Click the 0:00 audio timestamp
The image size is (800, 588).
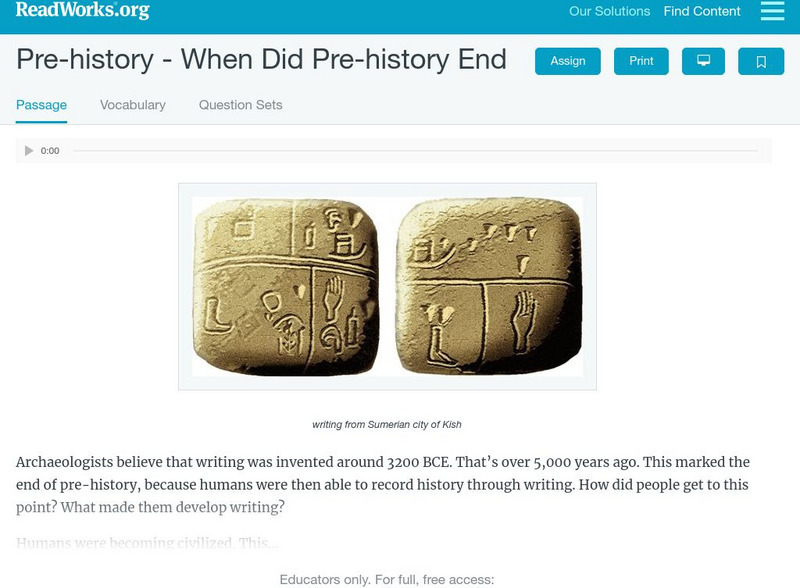coord(49,151)
